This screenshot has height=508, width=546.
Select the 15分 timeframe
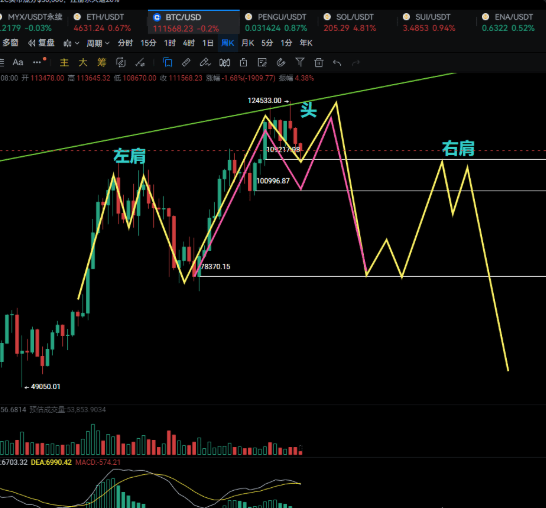pos(148,43)
